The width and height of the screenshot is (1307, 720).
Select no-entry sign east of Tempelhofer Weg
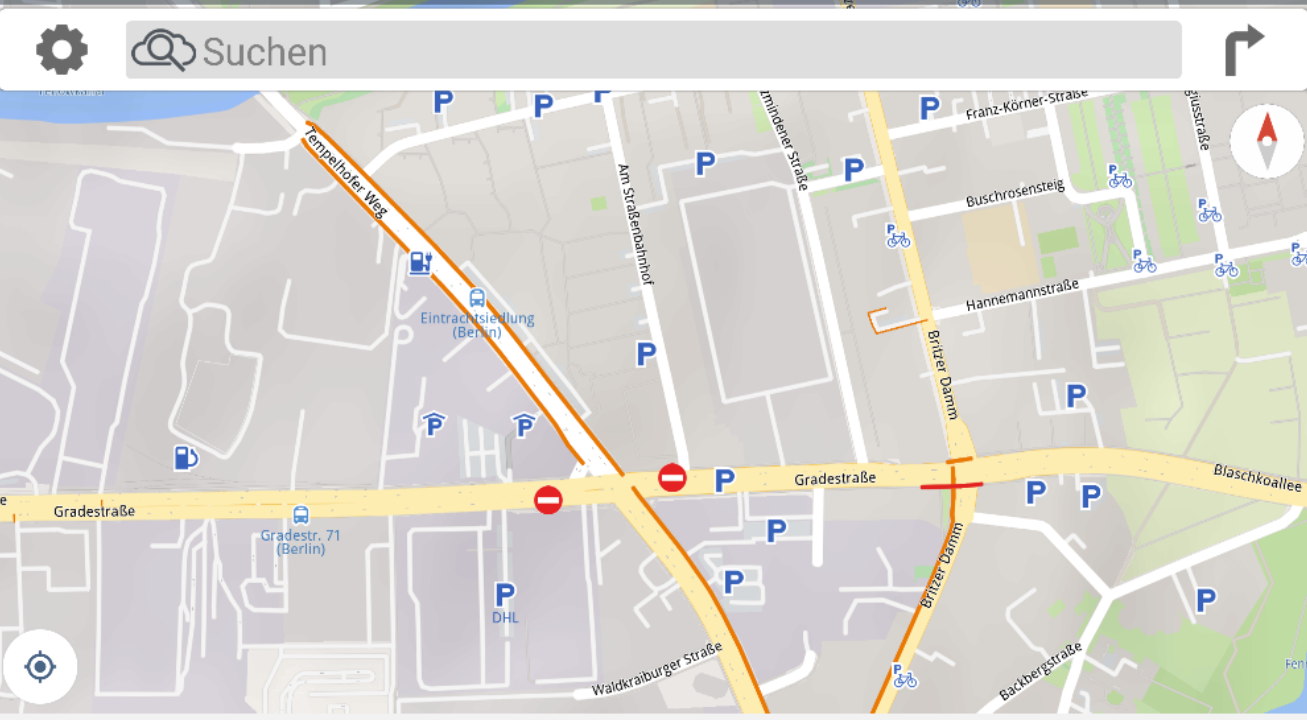pyautogui.click(x=673, y=478)
